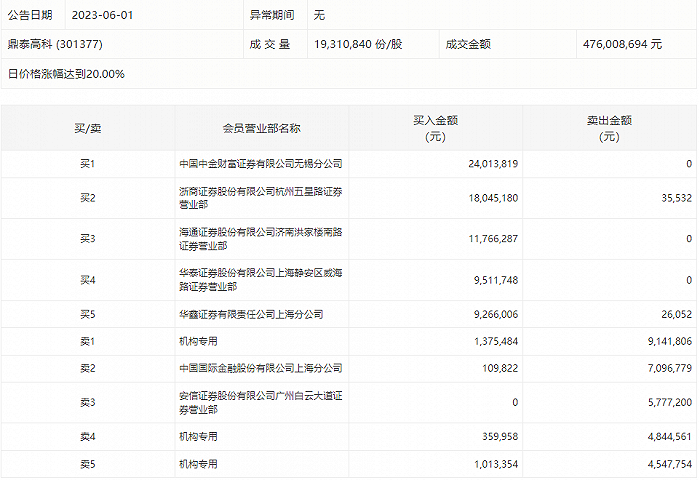This screenshot has width=700, height=480.
Task: Click the buy amount 1,013,354
Action: tap(496, 464)
